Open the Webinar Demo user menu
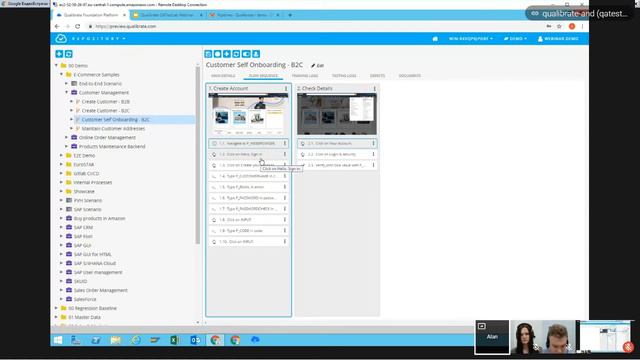 558,39
